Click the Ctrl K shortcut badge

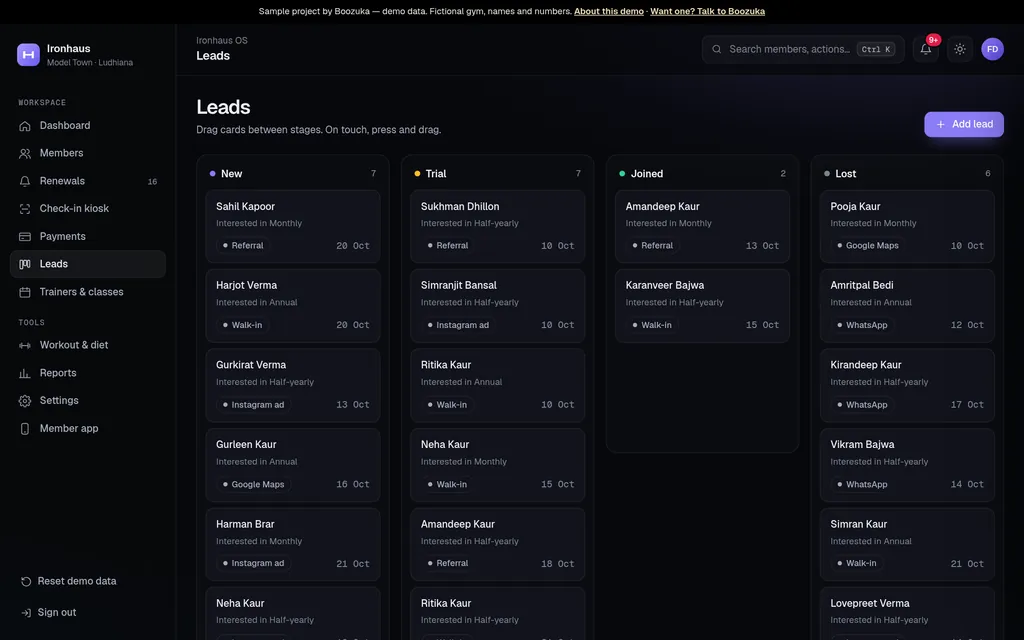coord(876,49)
